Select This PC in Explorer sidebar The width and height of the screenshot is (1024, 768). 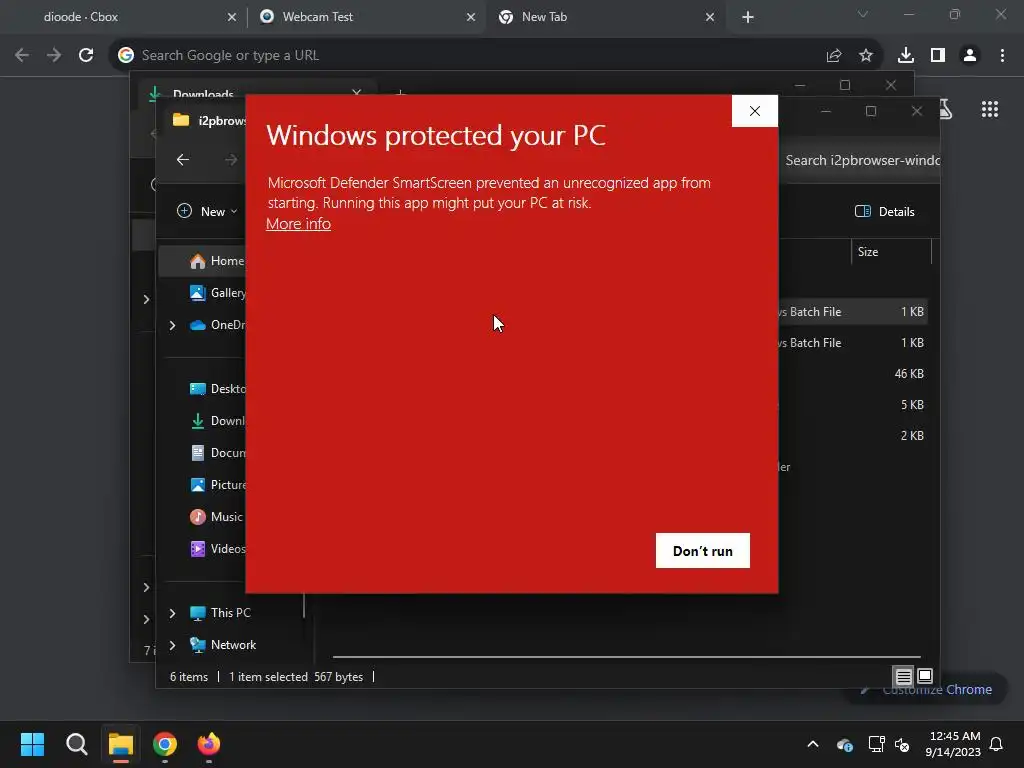click(220, 613)
